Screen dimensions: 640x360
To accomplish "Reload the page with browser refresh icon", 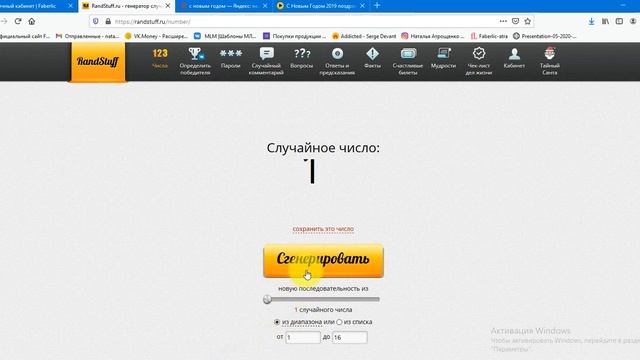I will click(18, 21).
